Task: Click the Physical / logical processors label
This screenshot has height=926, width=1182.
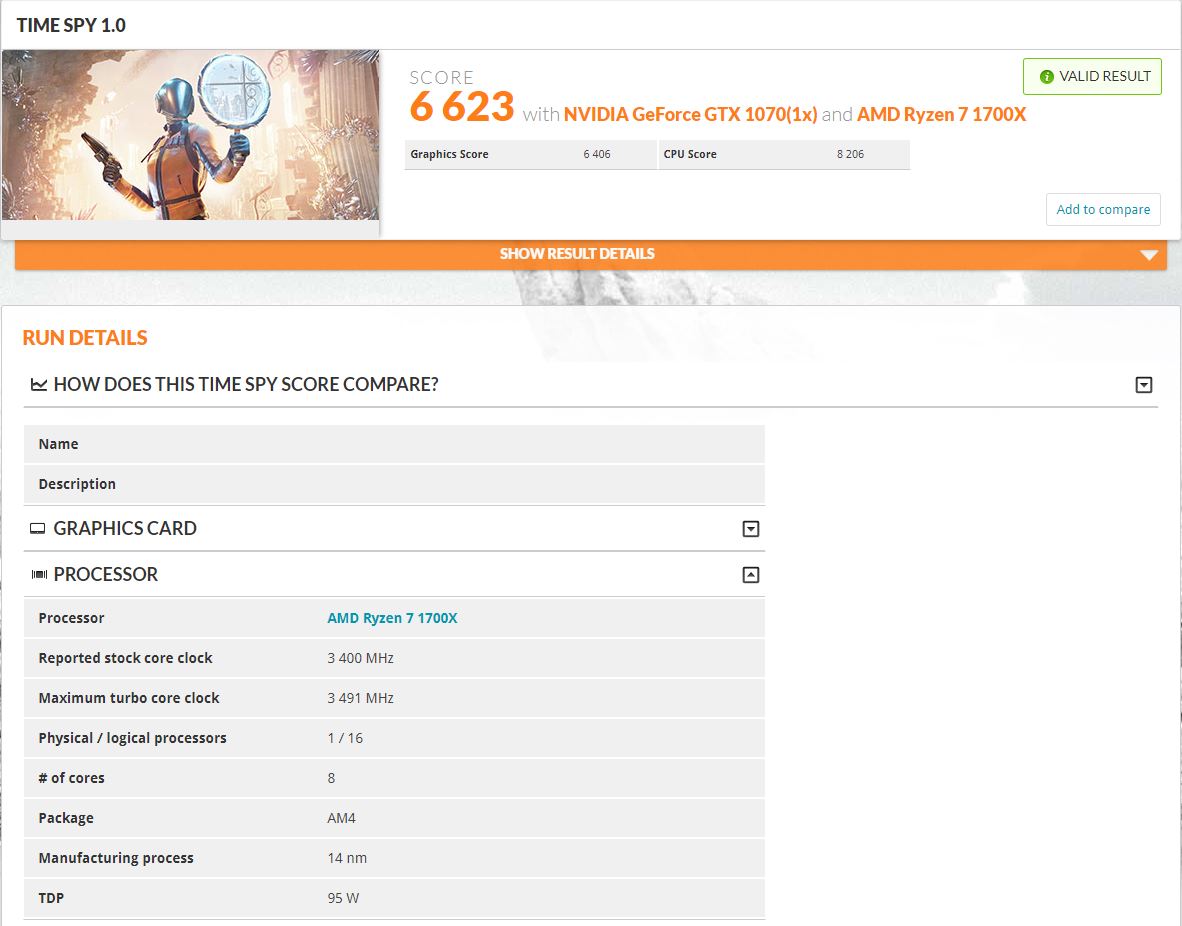Action: point(133,738)
